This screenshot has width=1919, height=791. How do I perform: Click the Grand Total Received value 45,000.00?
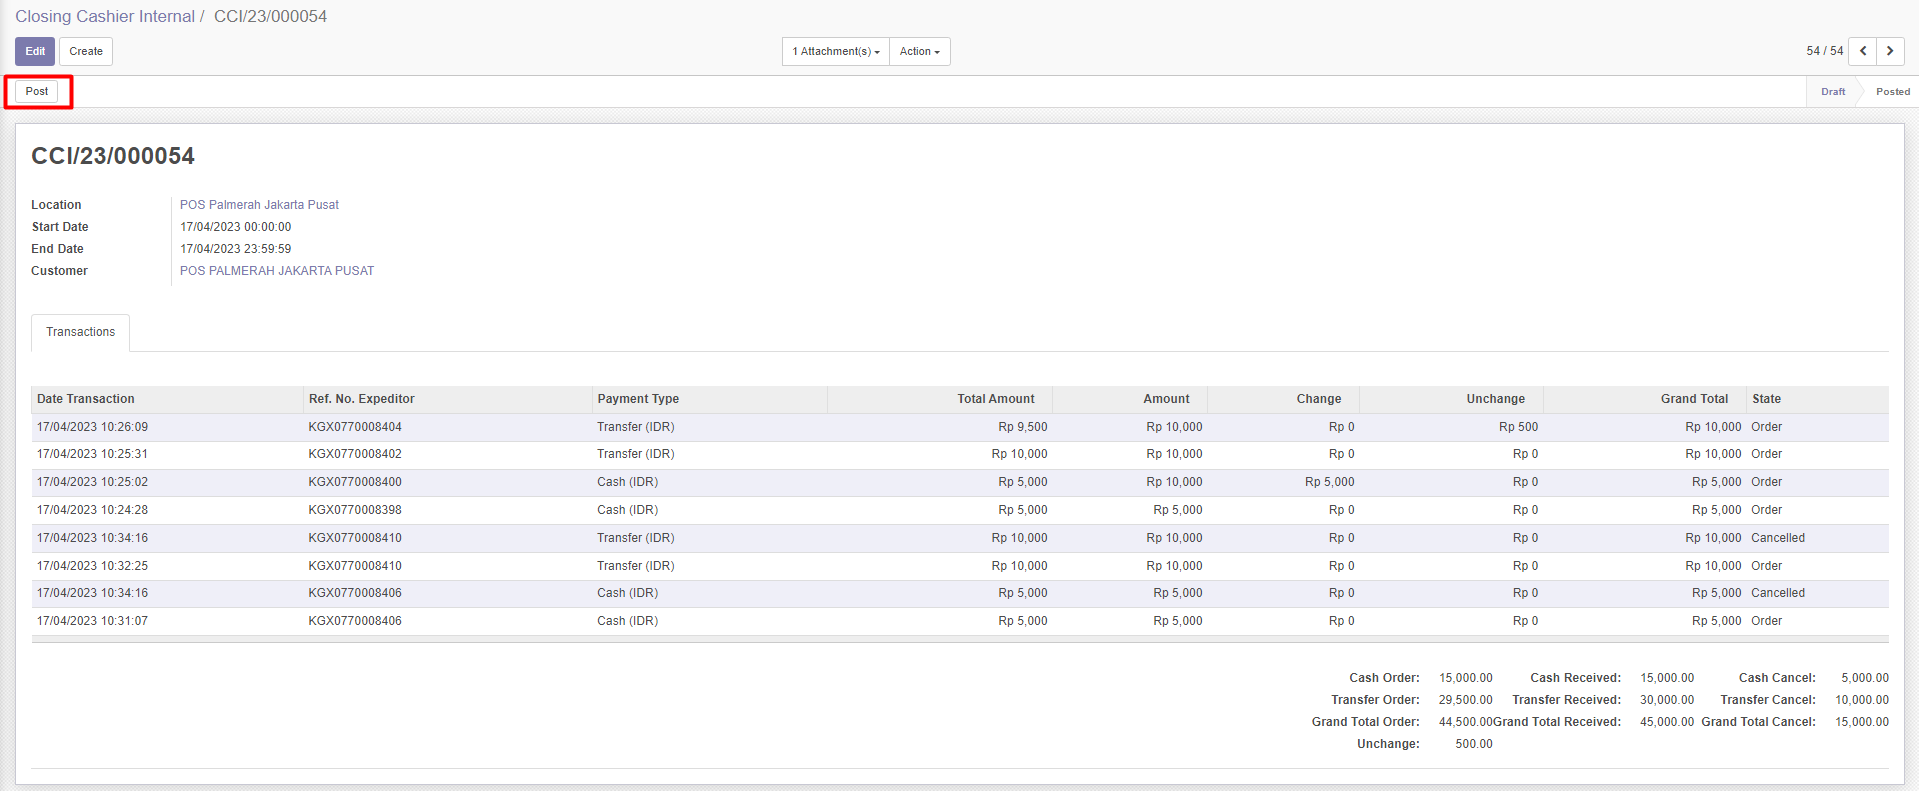click(x=1667, y=722)
